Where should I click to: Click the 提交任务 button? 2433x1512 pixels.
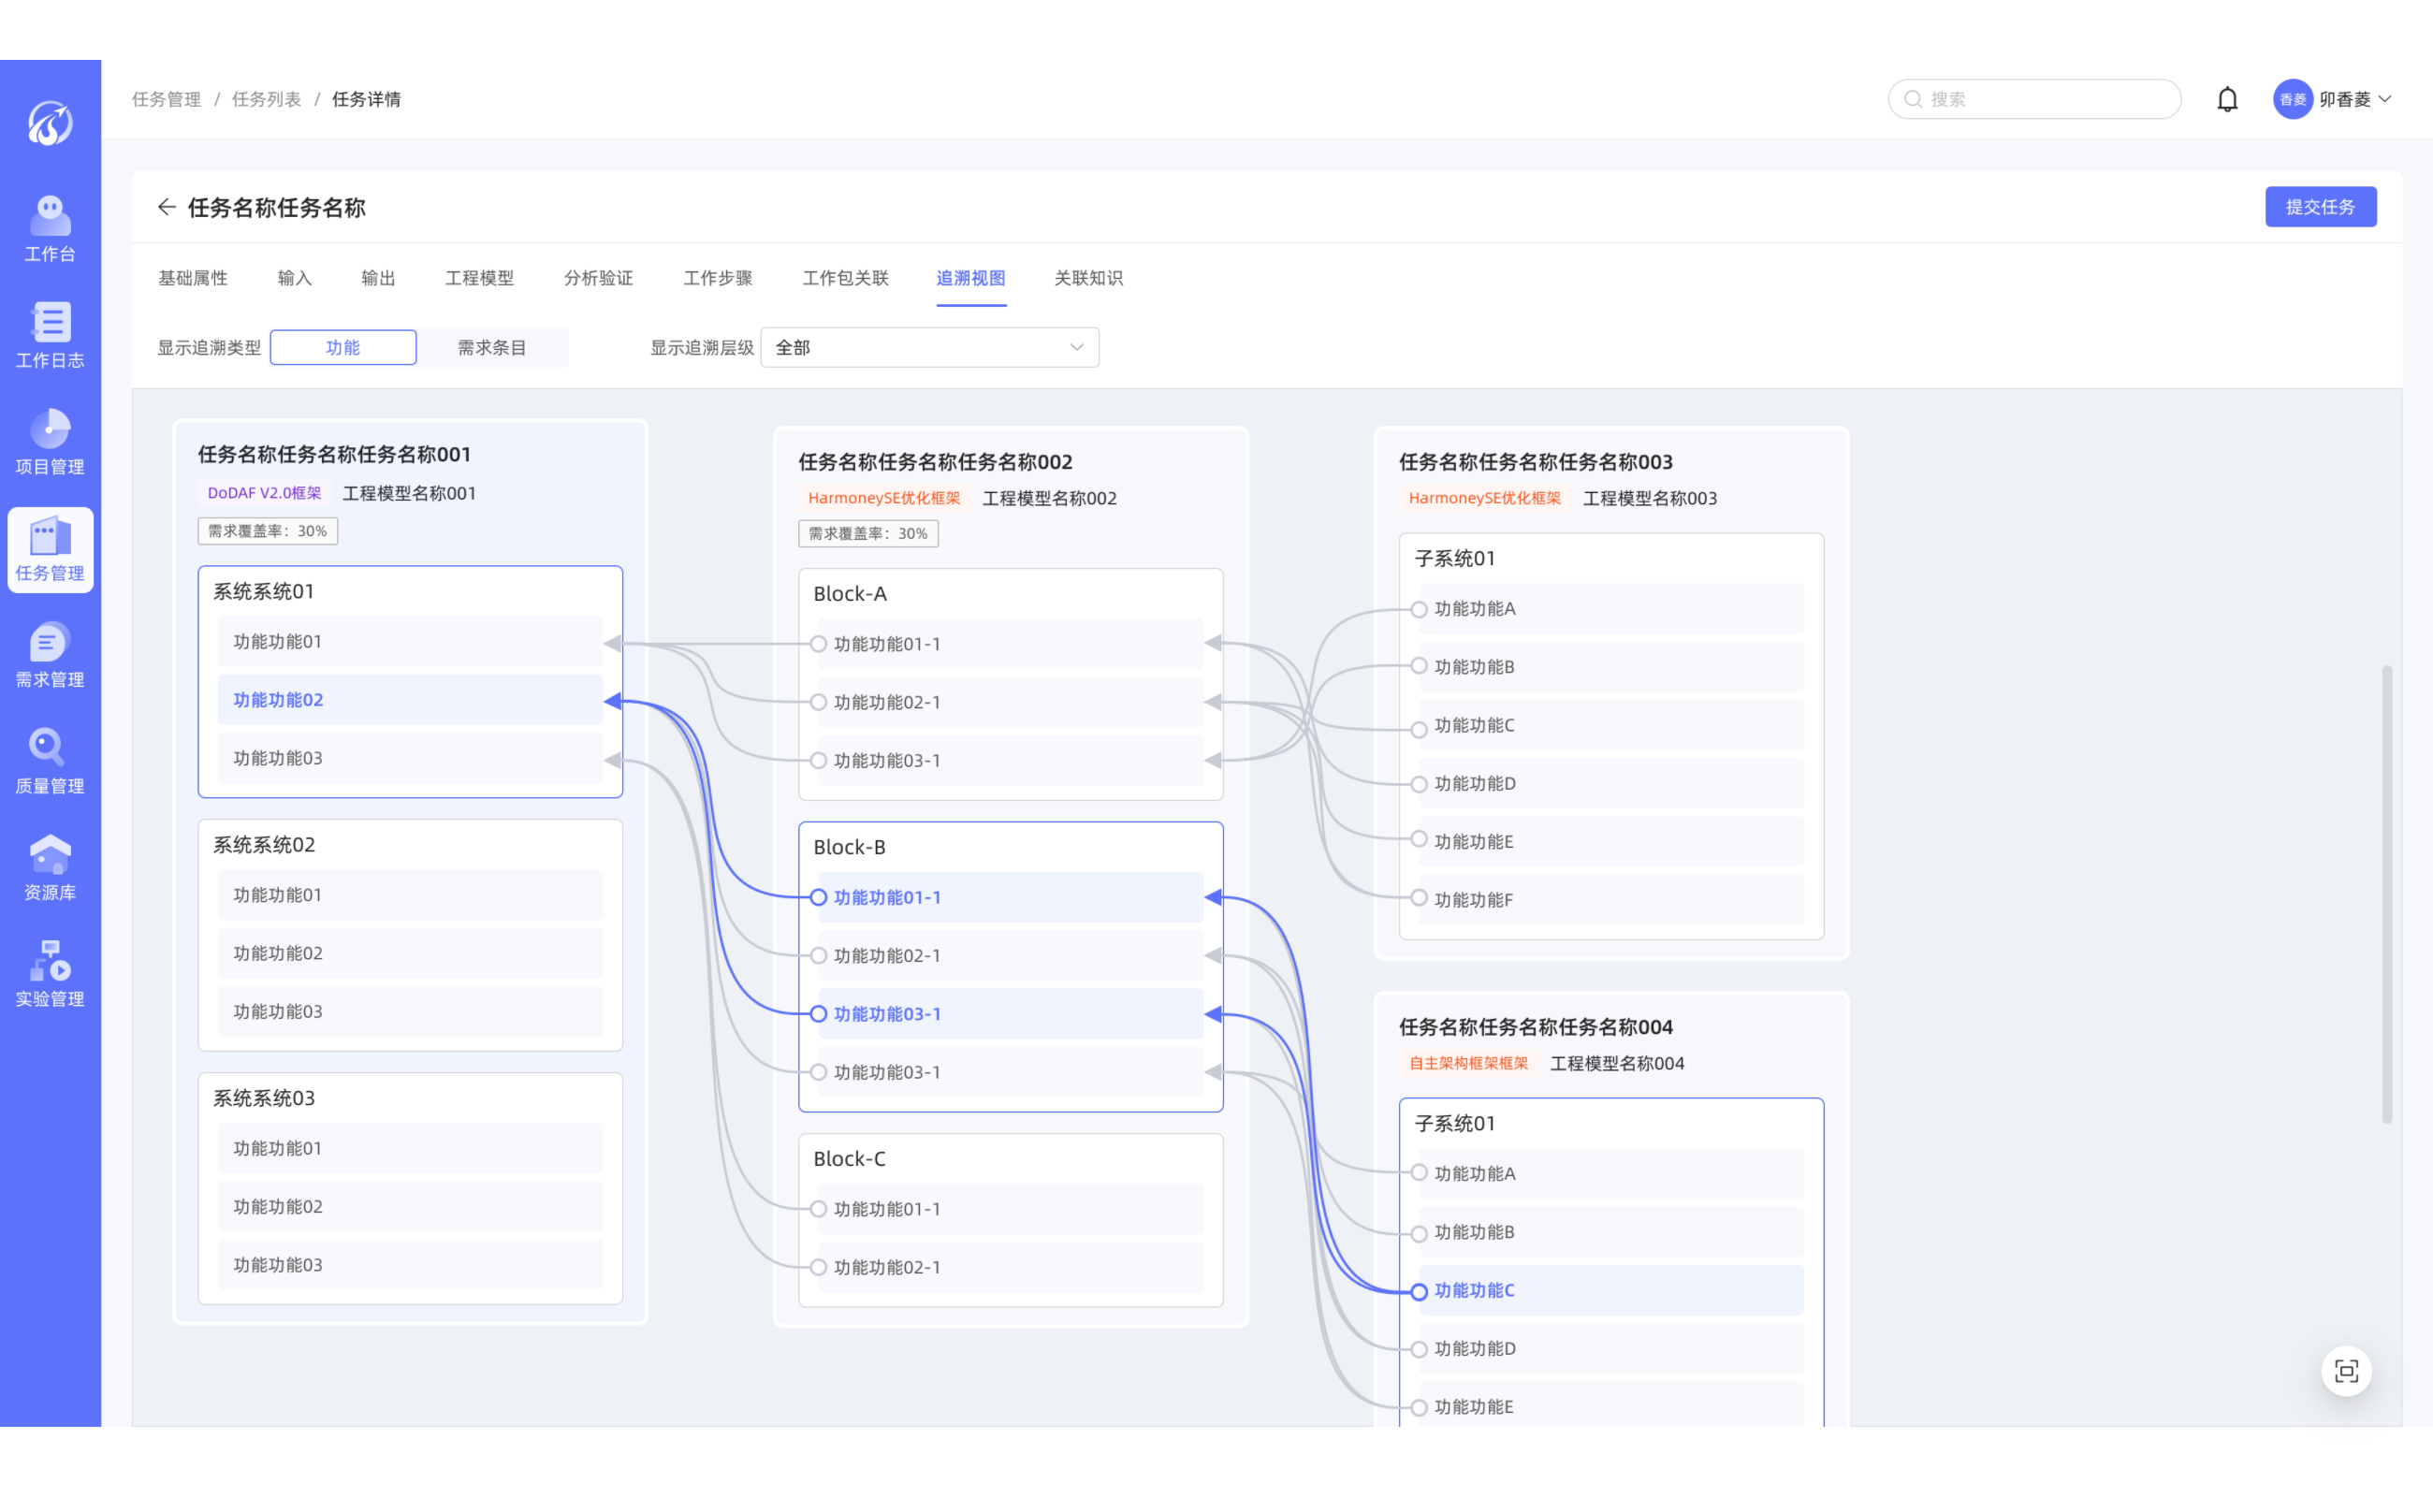tap(2320, 207)
